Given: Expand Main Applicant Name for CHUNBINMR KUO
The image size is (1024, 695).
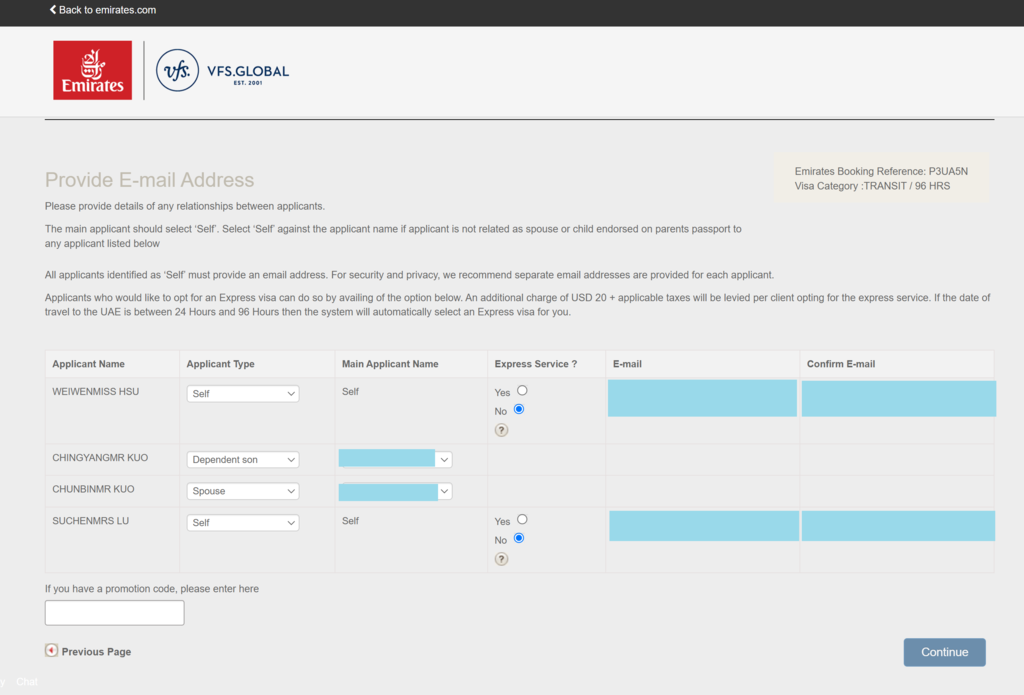Looking at the screenshot, I should [444, 492].
